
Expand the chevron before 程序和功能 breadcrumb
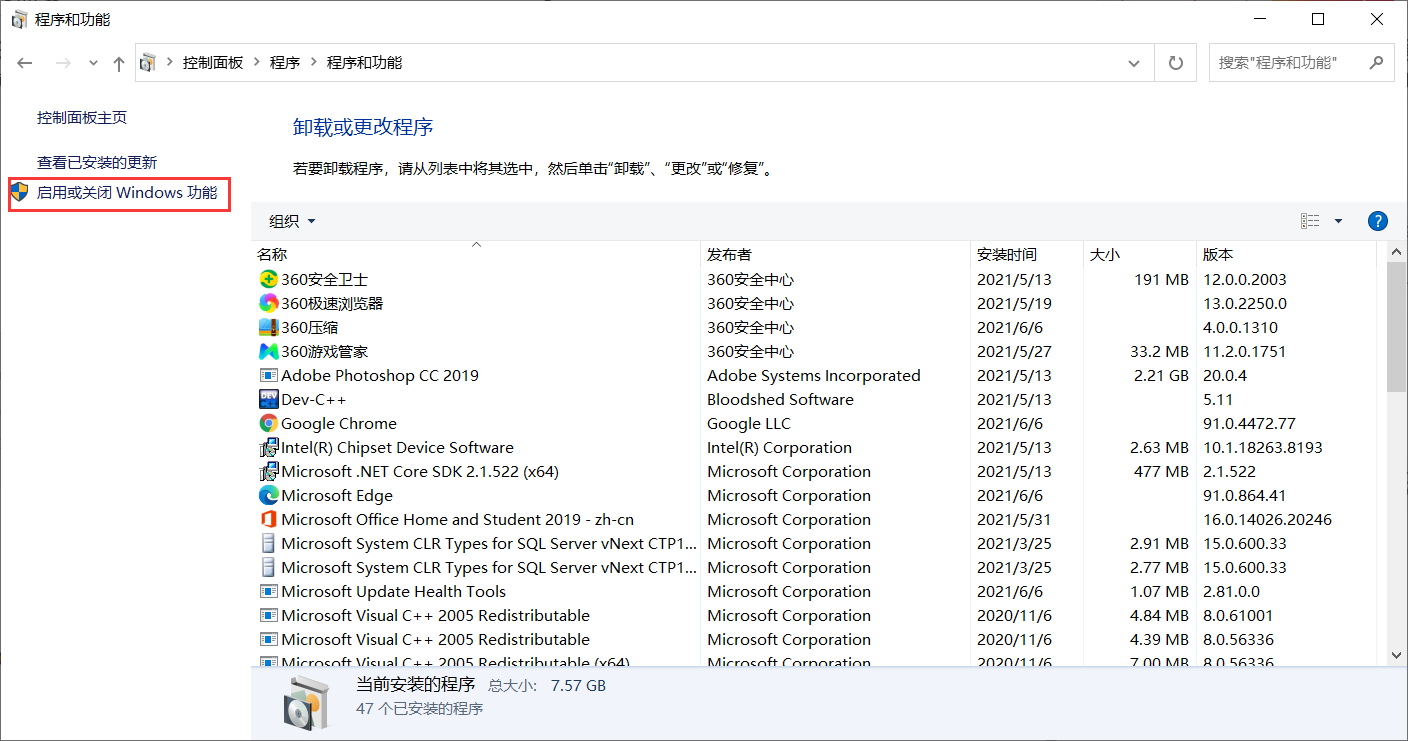pyautogui.click(x=314, y=63)
